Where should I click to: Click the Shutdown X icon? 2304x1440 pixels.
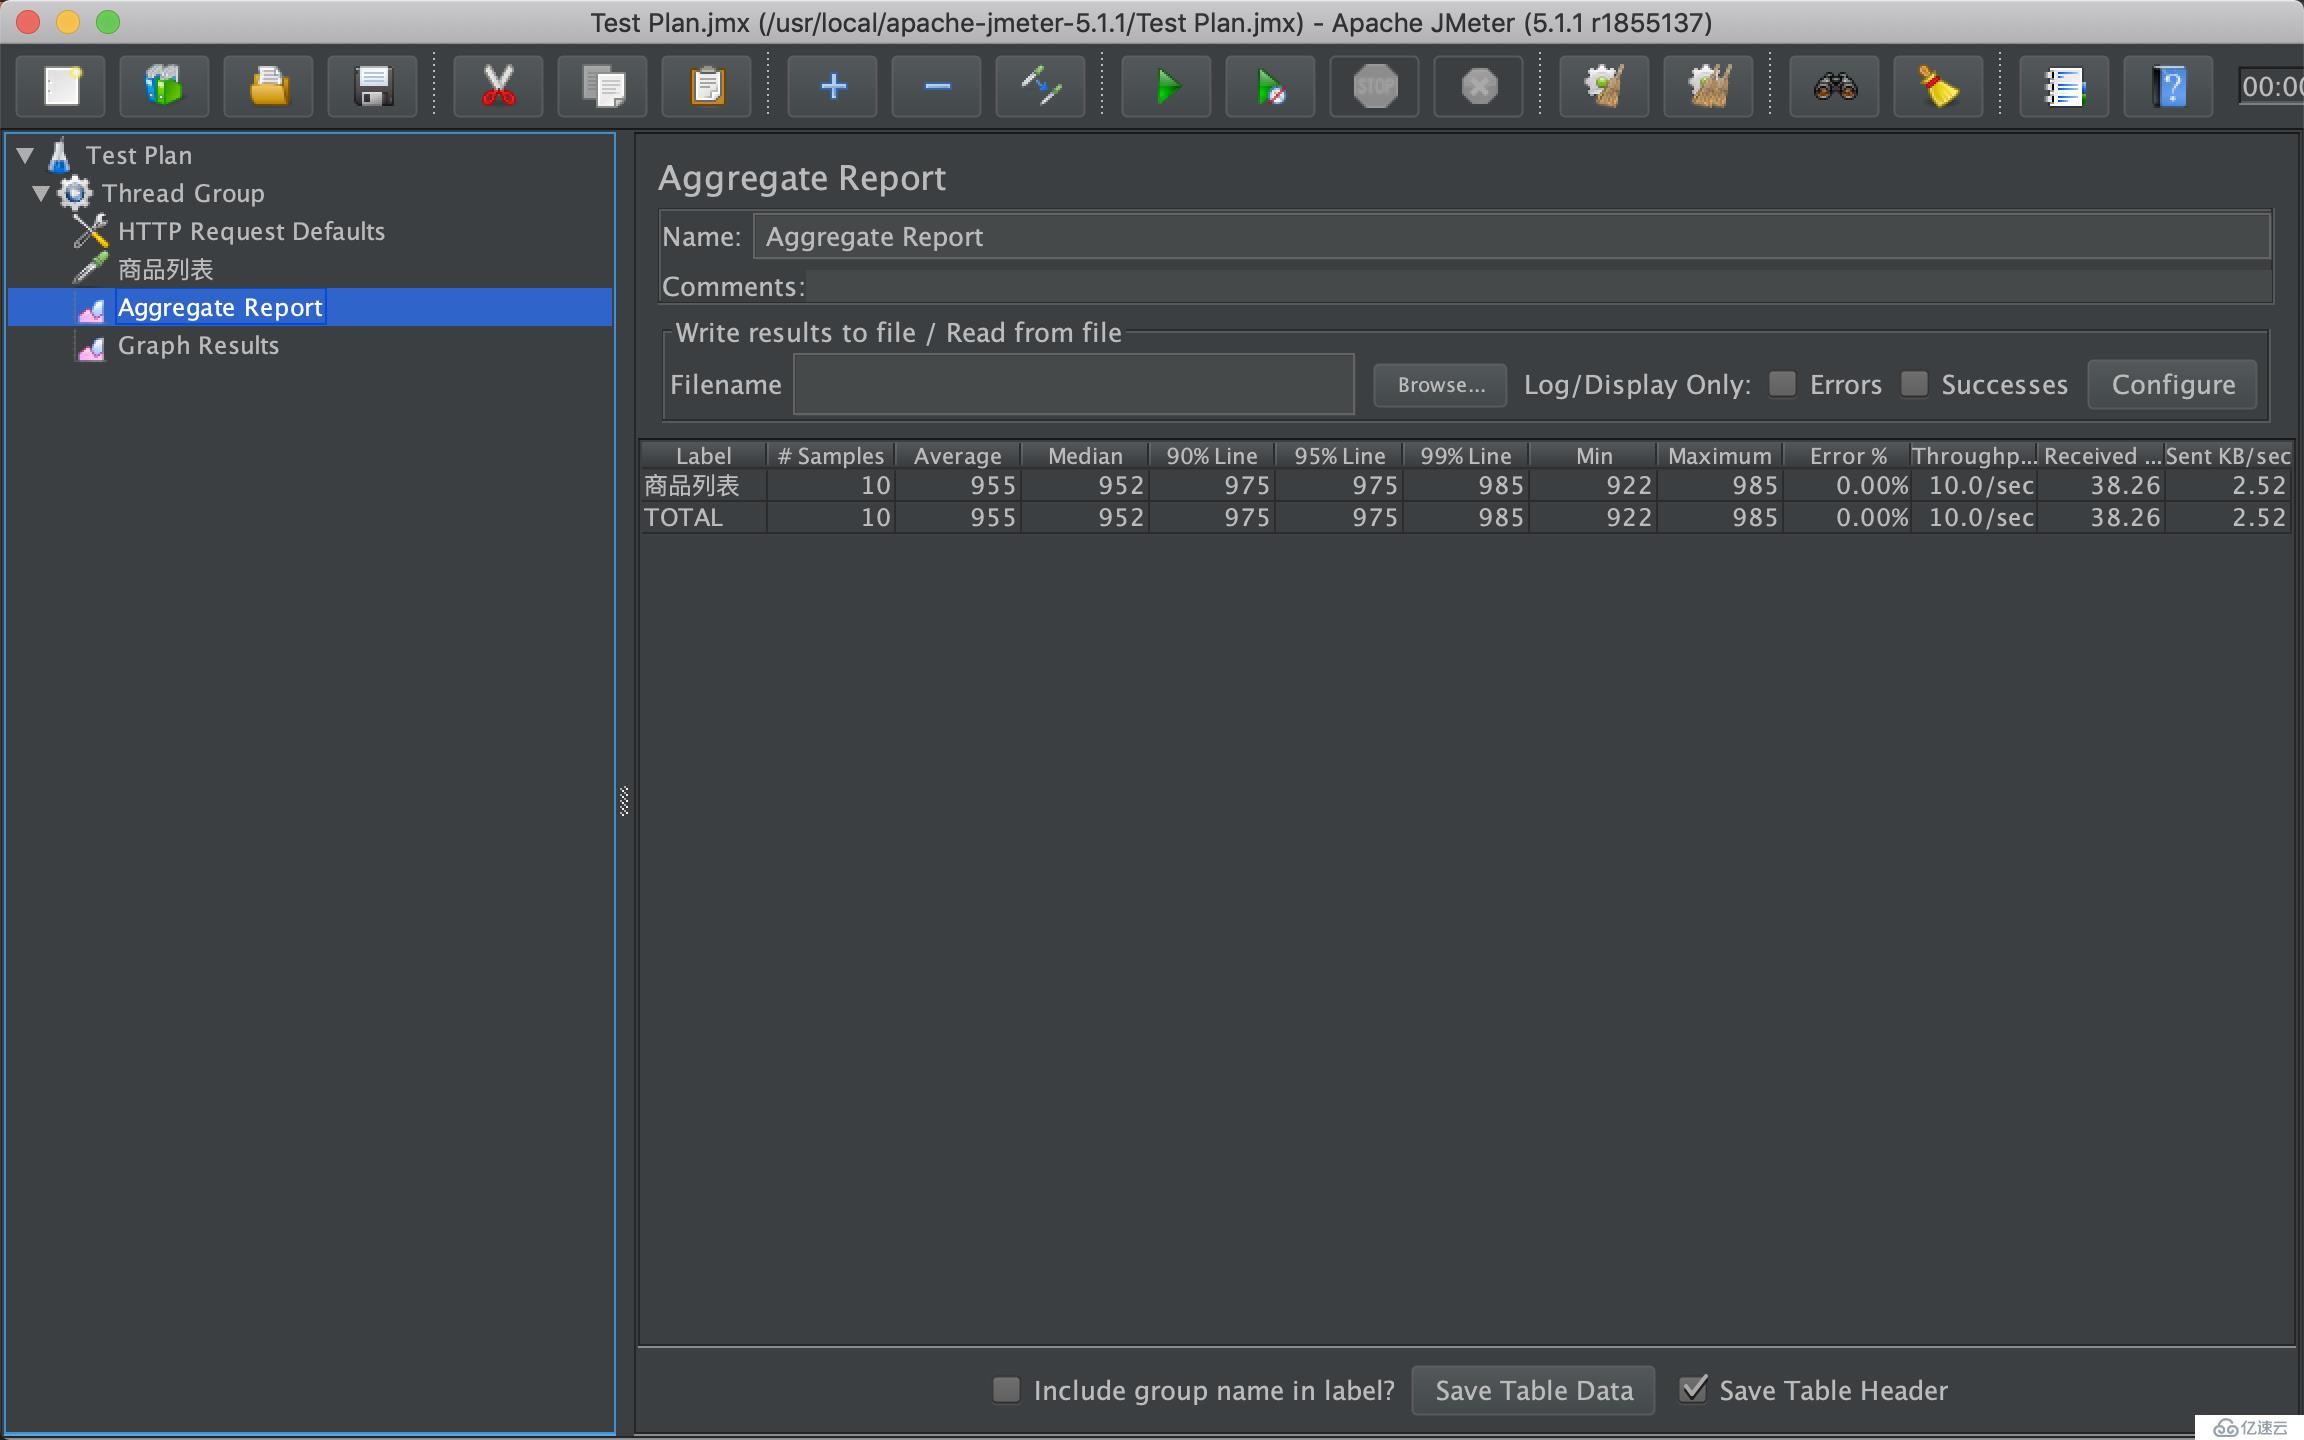tap(1478, 86)
